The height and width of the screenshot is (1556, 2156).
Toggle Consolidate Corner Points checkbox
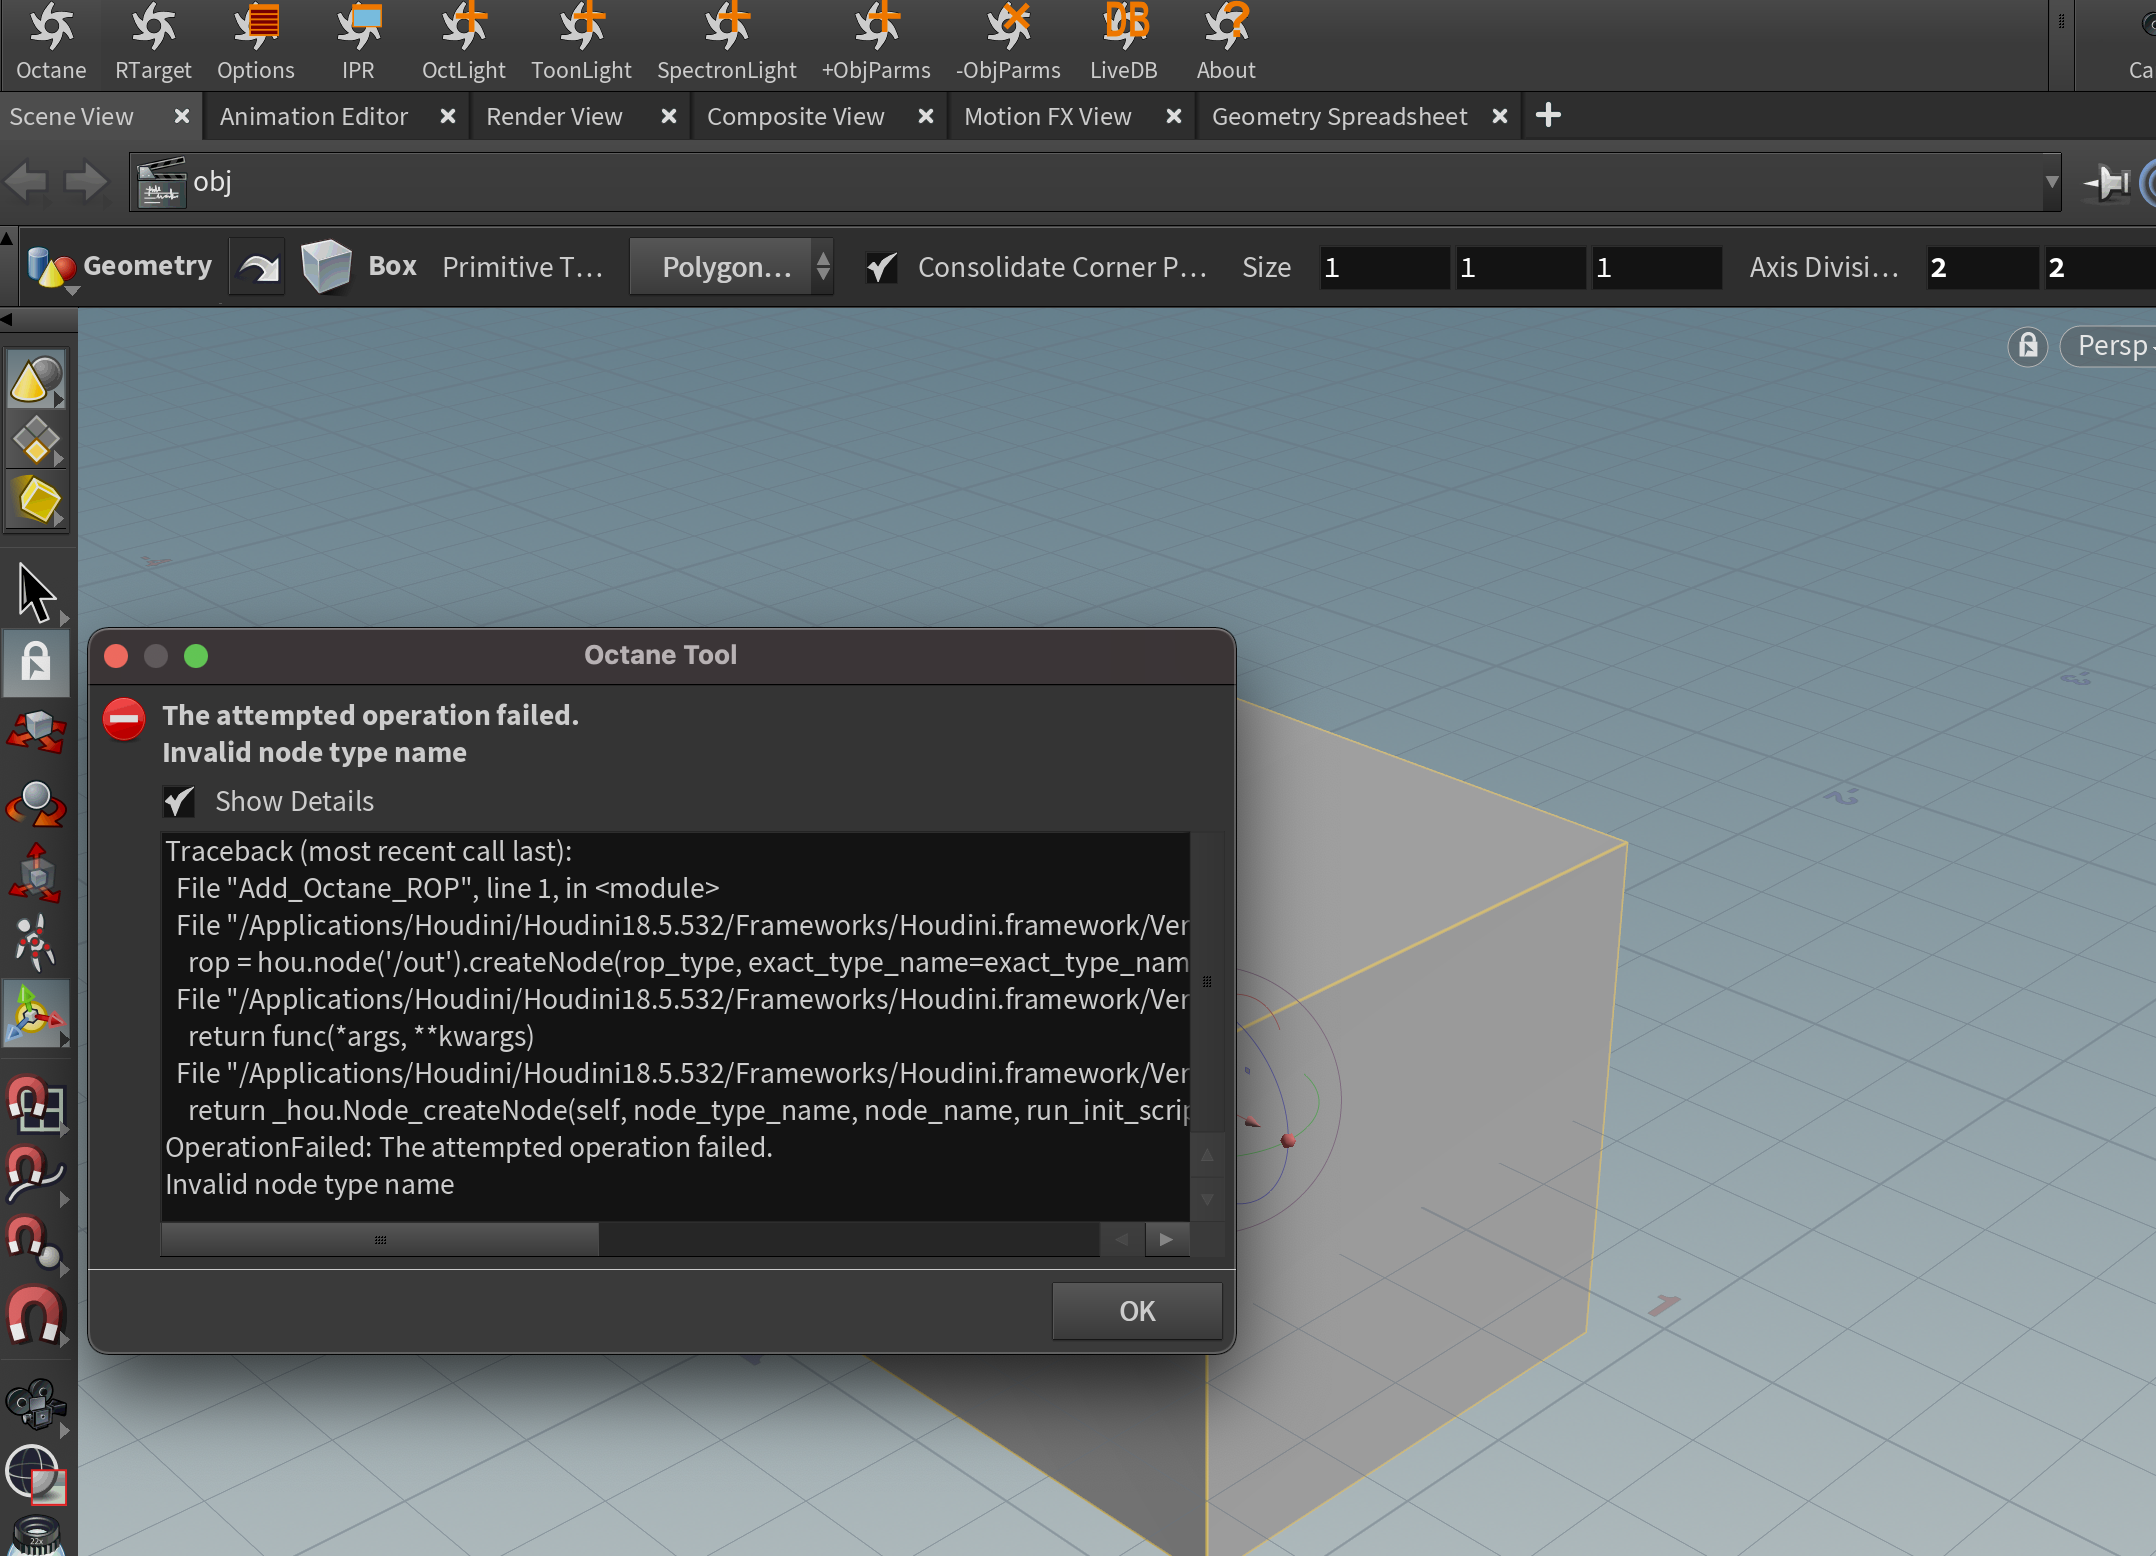[882, 267]
